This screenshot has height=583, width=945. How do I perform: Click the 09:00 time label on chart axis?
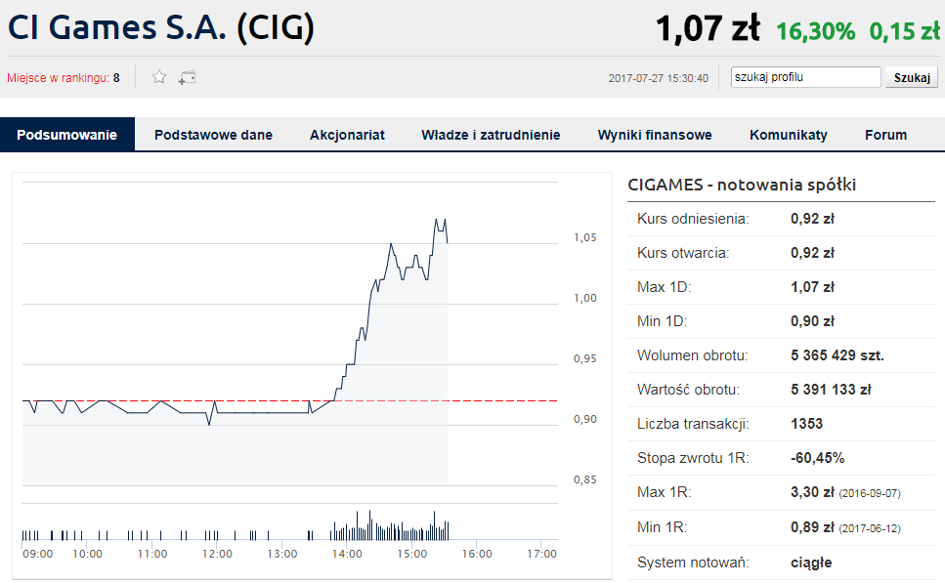pos(37,554)
